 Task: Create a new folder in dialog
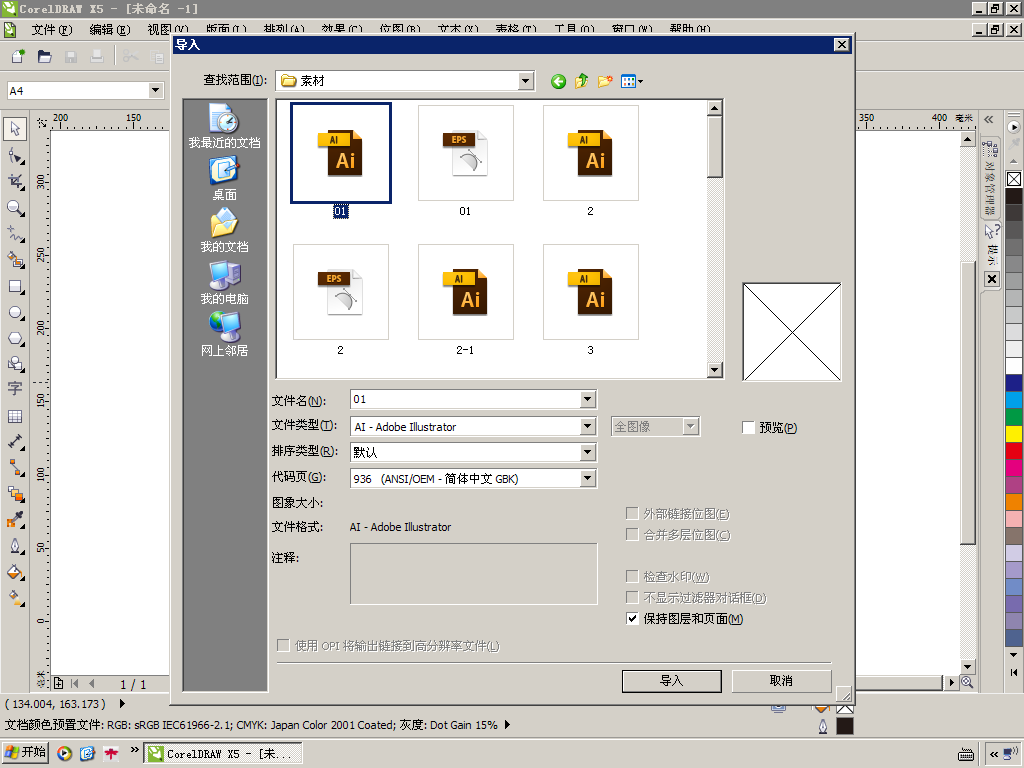[605, 81]
